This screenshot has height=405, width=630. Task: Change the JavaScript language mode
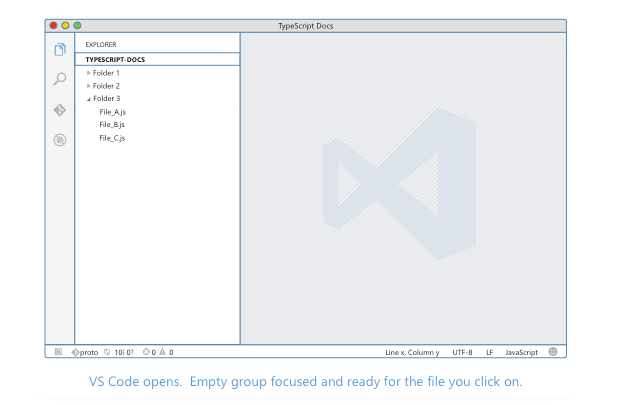521,352
